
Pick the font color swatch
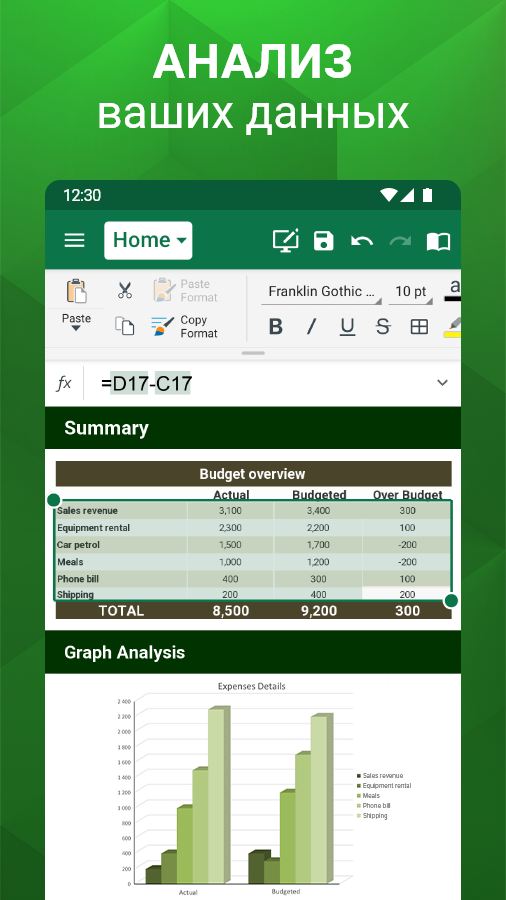[453, 291]
